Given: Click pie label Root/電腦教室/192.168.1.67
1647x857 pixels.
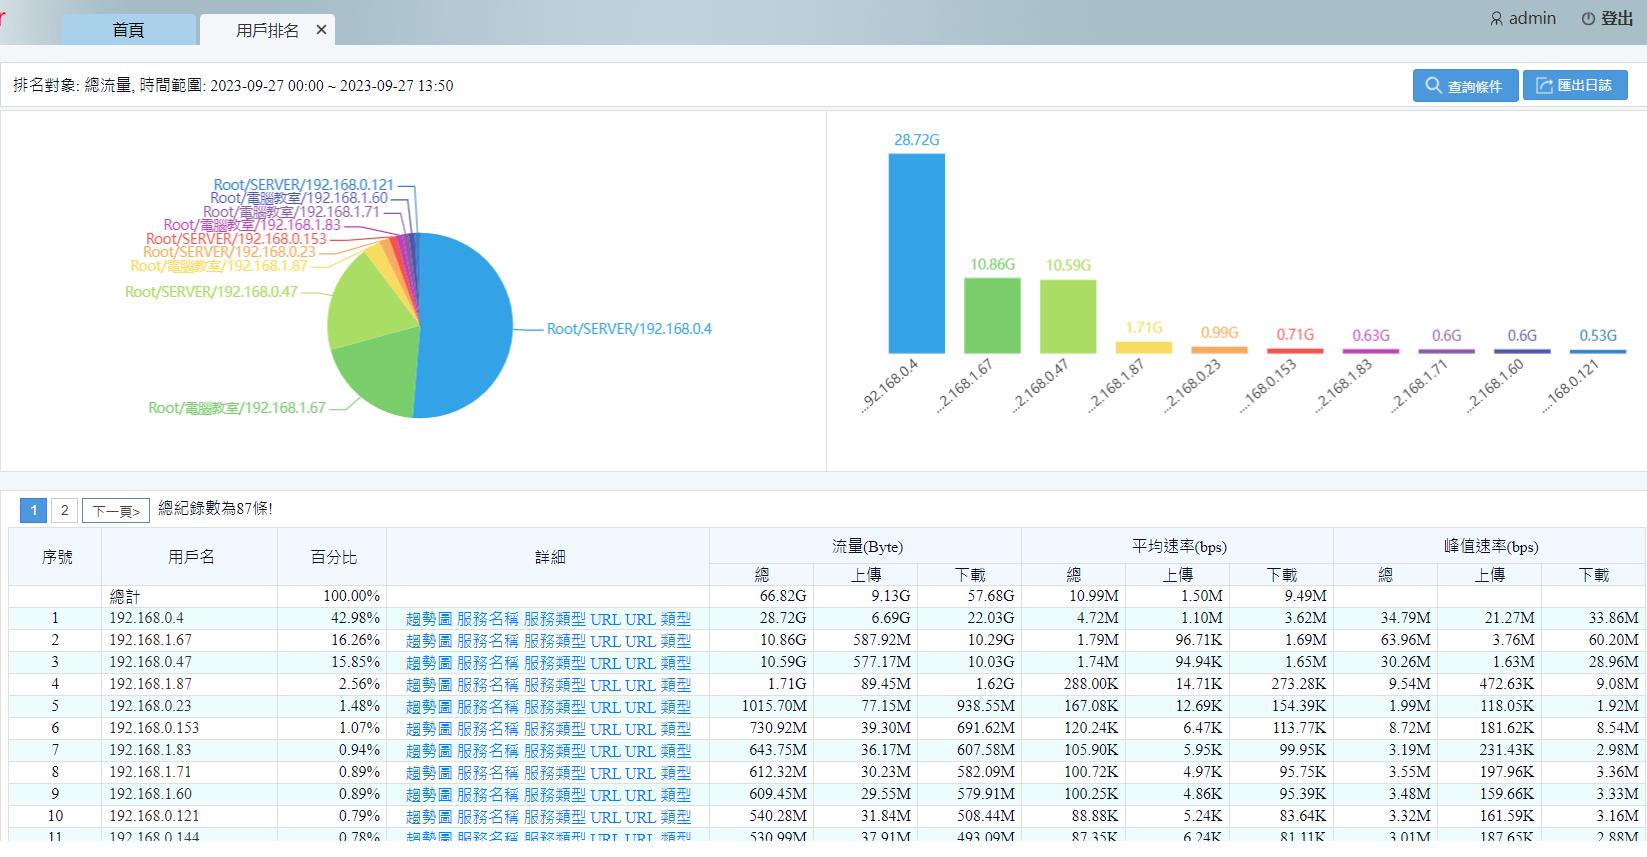Looking at the screenshot, I should pyautogui.click(x=237, y=408).
